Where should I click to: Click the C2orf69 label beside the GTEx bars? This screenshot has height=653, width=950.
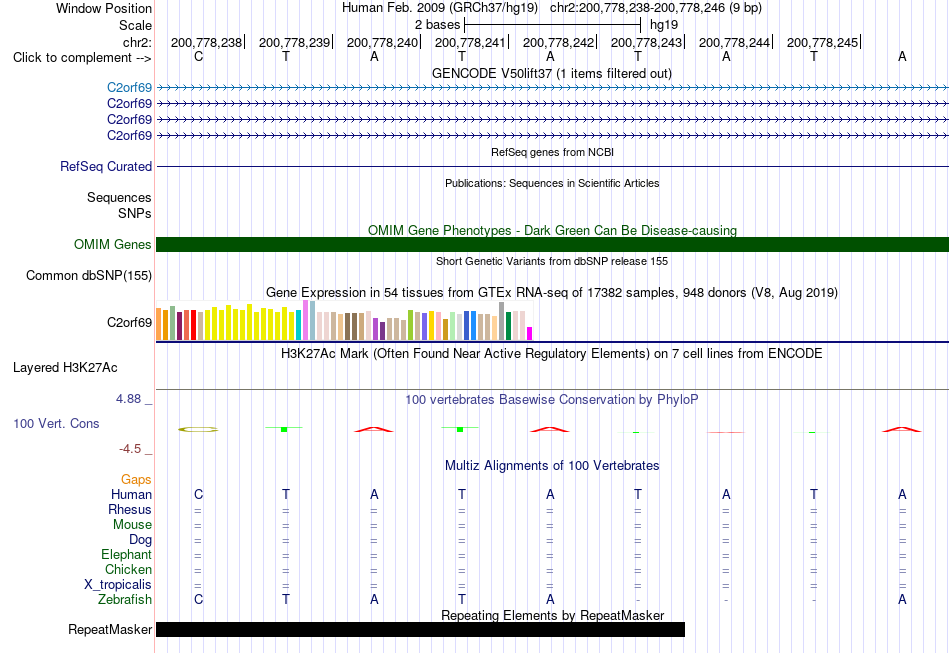click(x=130, y=322)
